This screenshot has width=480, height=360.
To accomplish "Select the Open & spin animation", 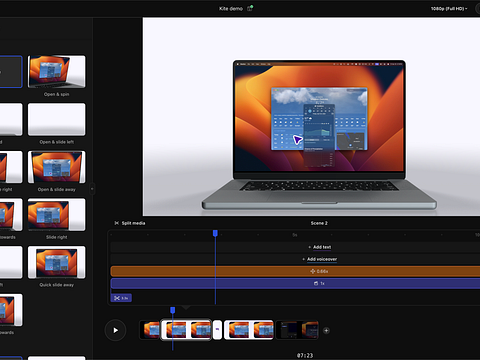I will [57, 72].
